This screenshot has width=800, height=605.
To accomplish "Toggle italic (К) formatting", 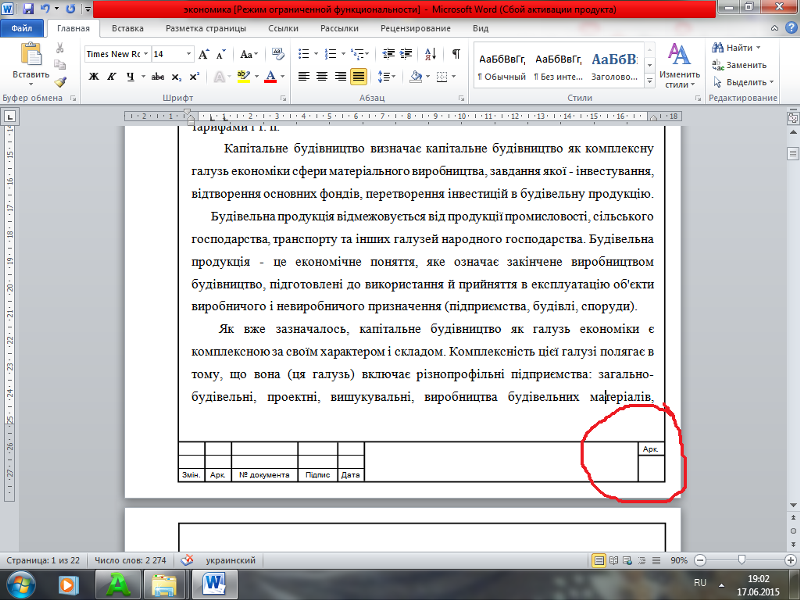I will [112, 76].
